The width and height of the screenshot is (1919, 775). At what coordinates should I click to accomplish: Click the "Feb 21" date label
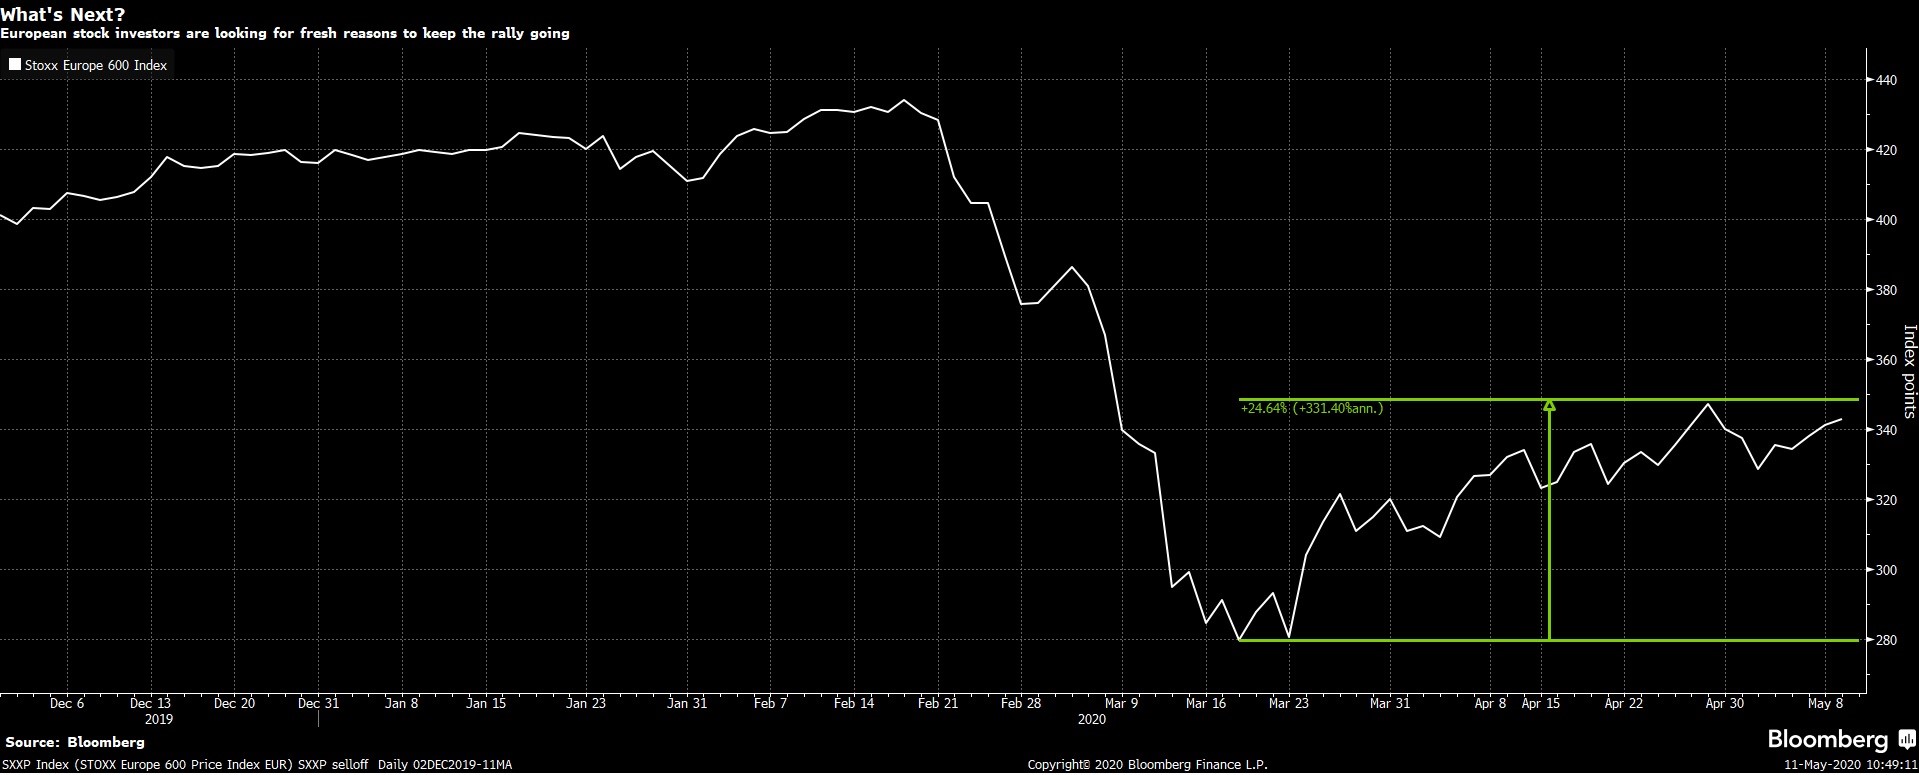tap(937, 703)
